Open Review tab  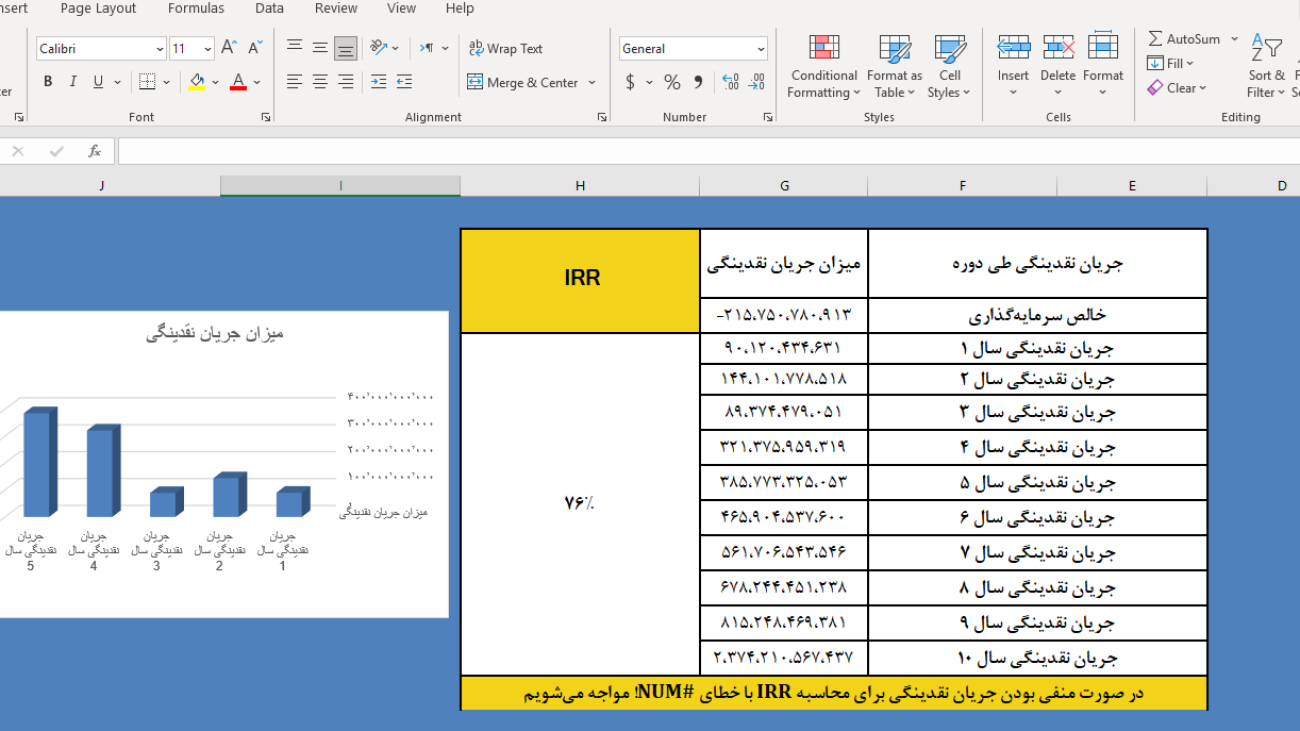coord(336,8)
